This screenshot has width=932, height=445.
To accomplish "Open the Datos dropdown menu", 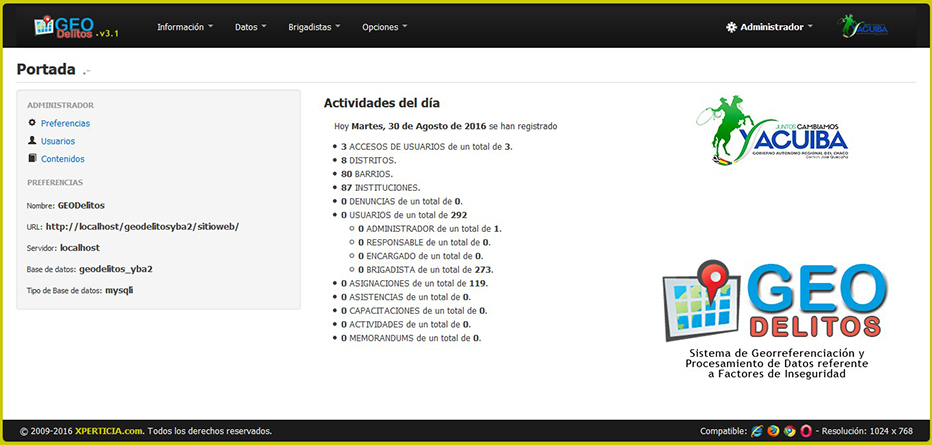I will tap(250, 27).
